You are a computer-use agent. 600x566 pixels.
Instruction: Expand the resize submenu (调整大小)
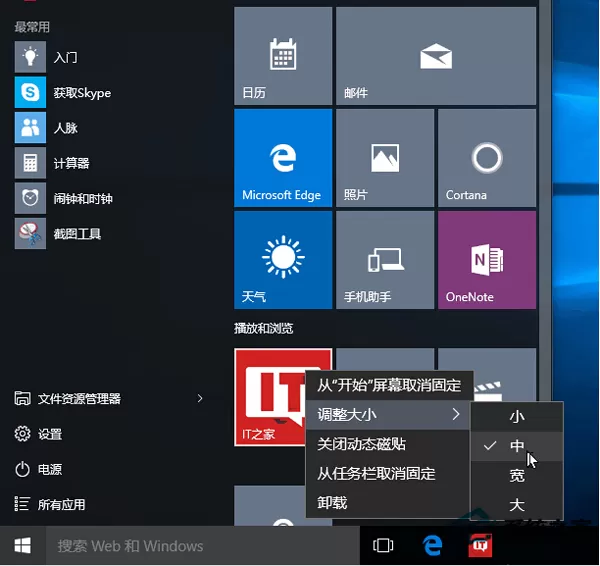coord(388,414)
